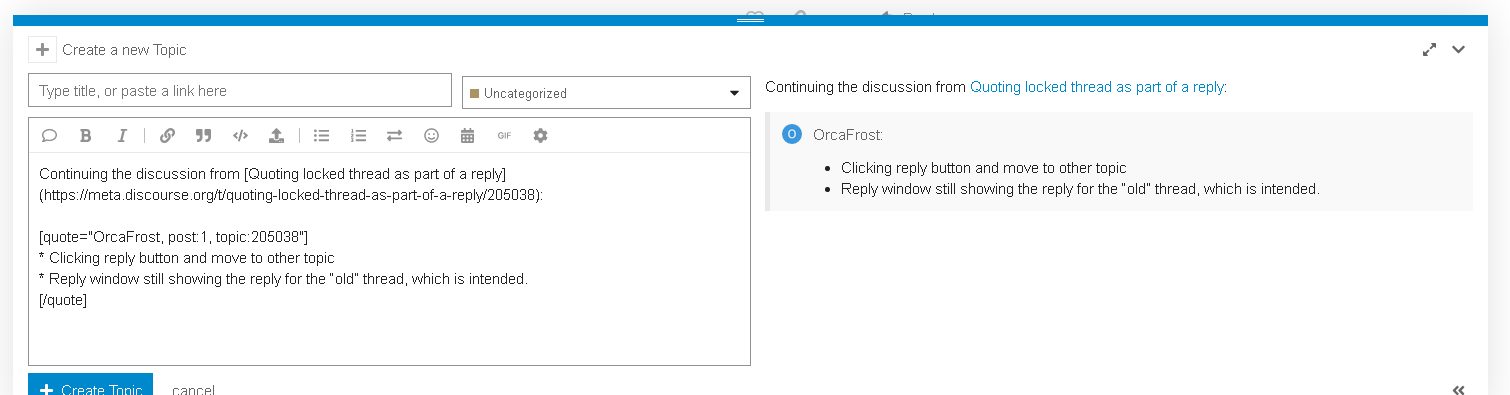Insert a GIF
Image resolution: width=1510 pixels, height=395 pixels.
pos(504,135)
